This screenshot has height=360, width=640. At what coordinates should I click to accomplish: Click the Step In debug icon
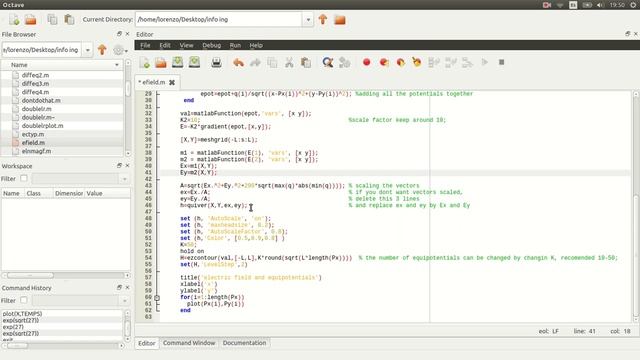(x=451, y=62)
